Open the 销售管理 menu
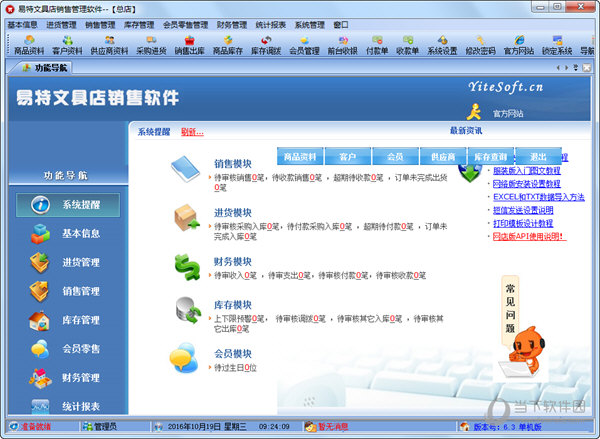 tap(100, 25)
